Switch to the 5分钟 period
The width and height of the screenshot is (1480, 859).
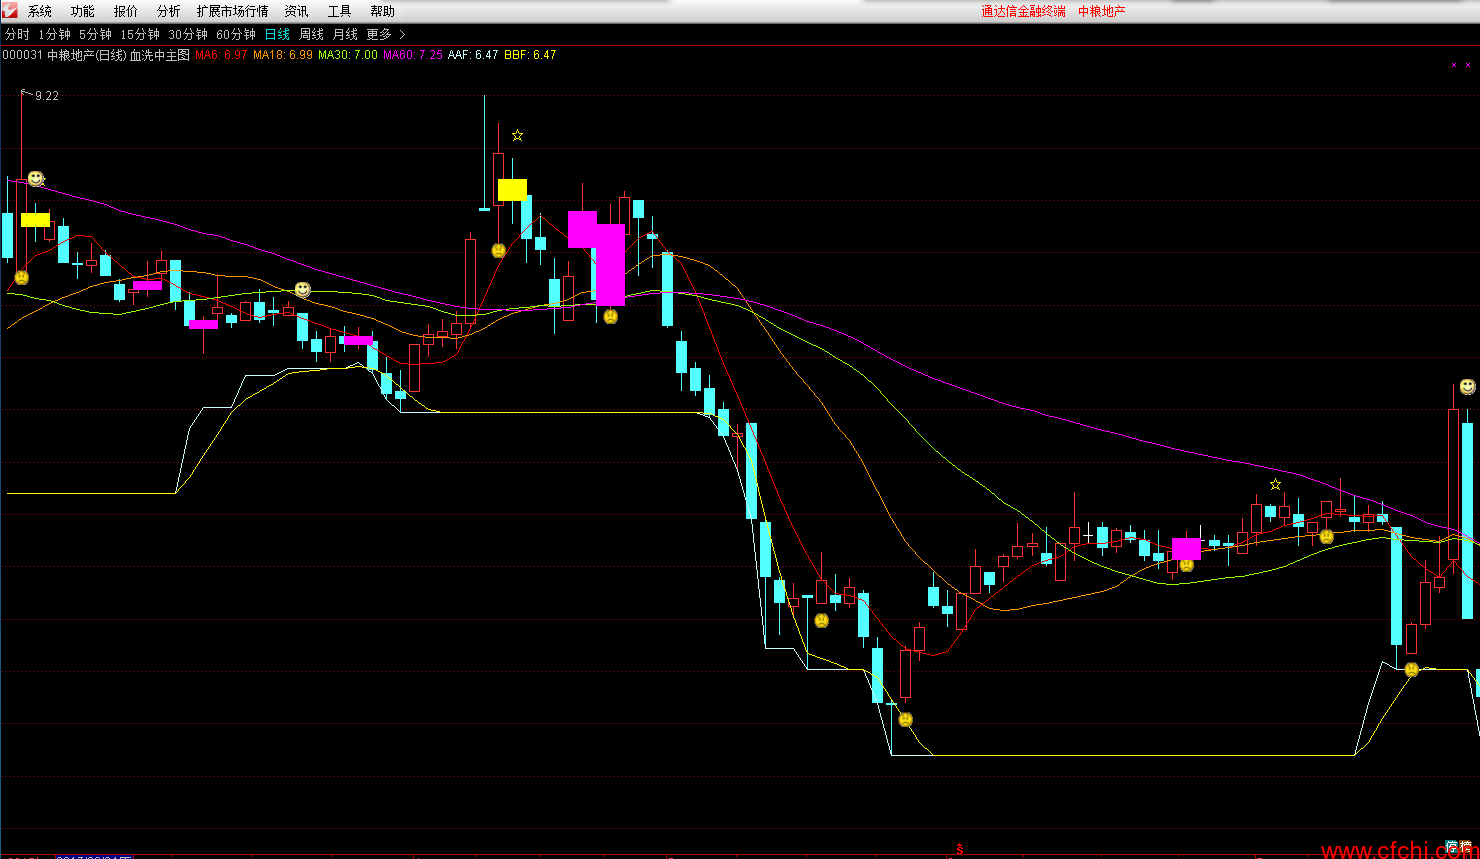click(x=96, y=35)
